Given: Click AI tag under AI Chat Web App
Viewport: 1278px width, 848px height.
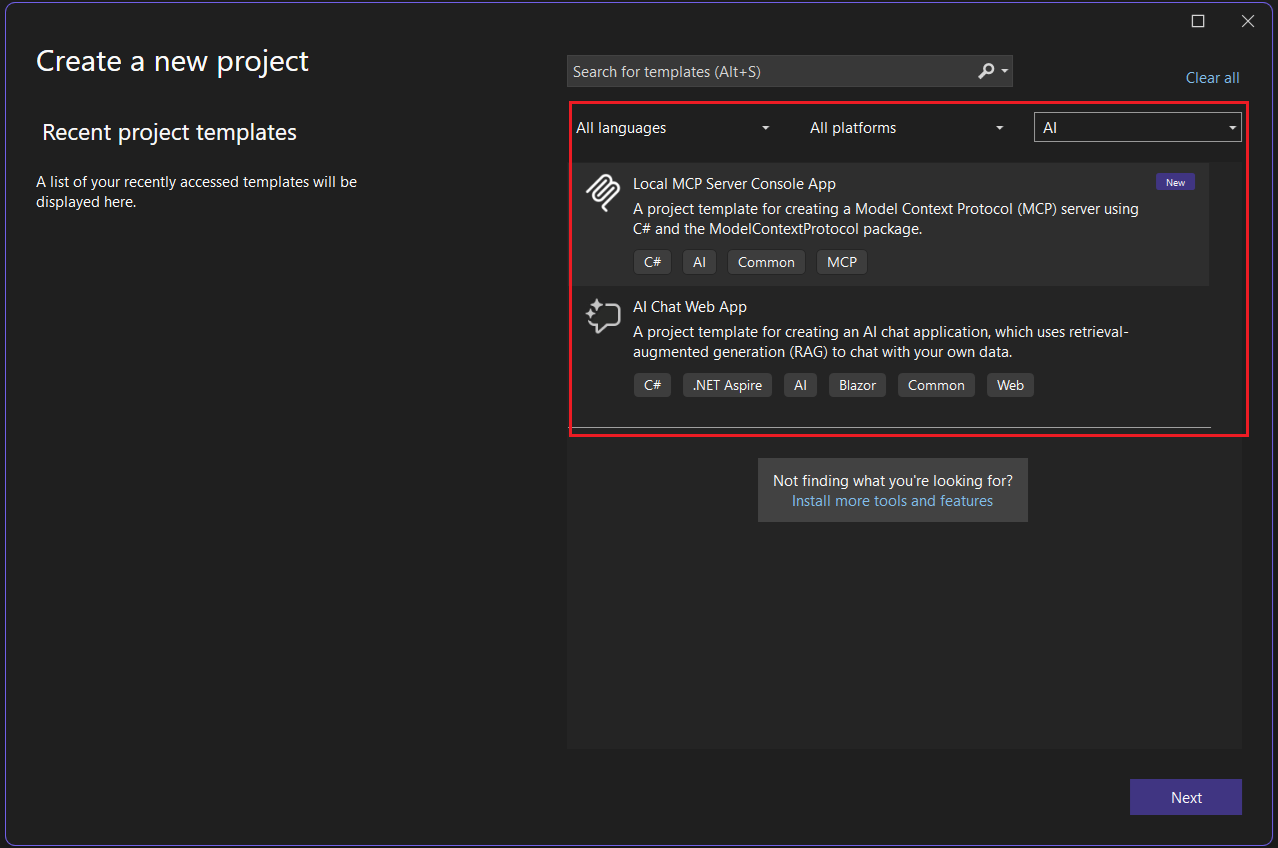Looking at the screenshot, I should click(x=800, y=385).
